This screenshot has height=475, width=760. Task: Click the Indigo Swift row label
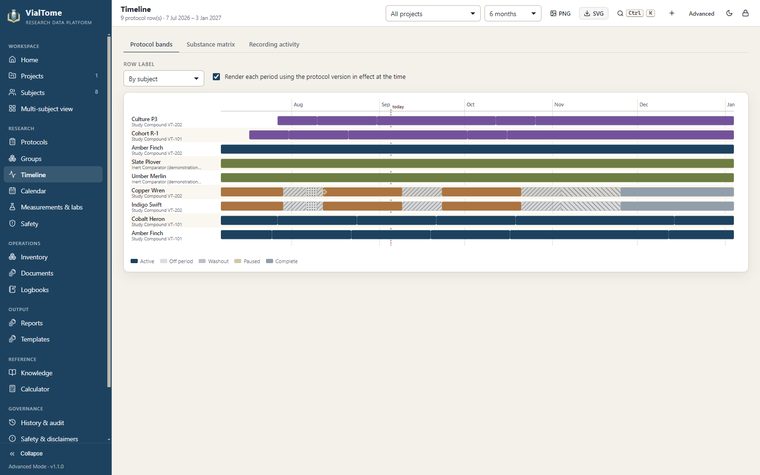(146, 205)
